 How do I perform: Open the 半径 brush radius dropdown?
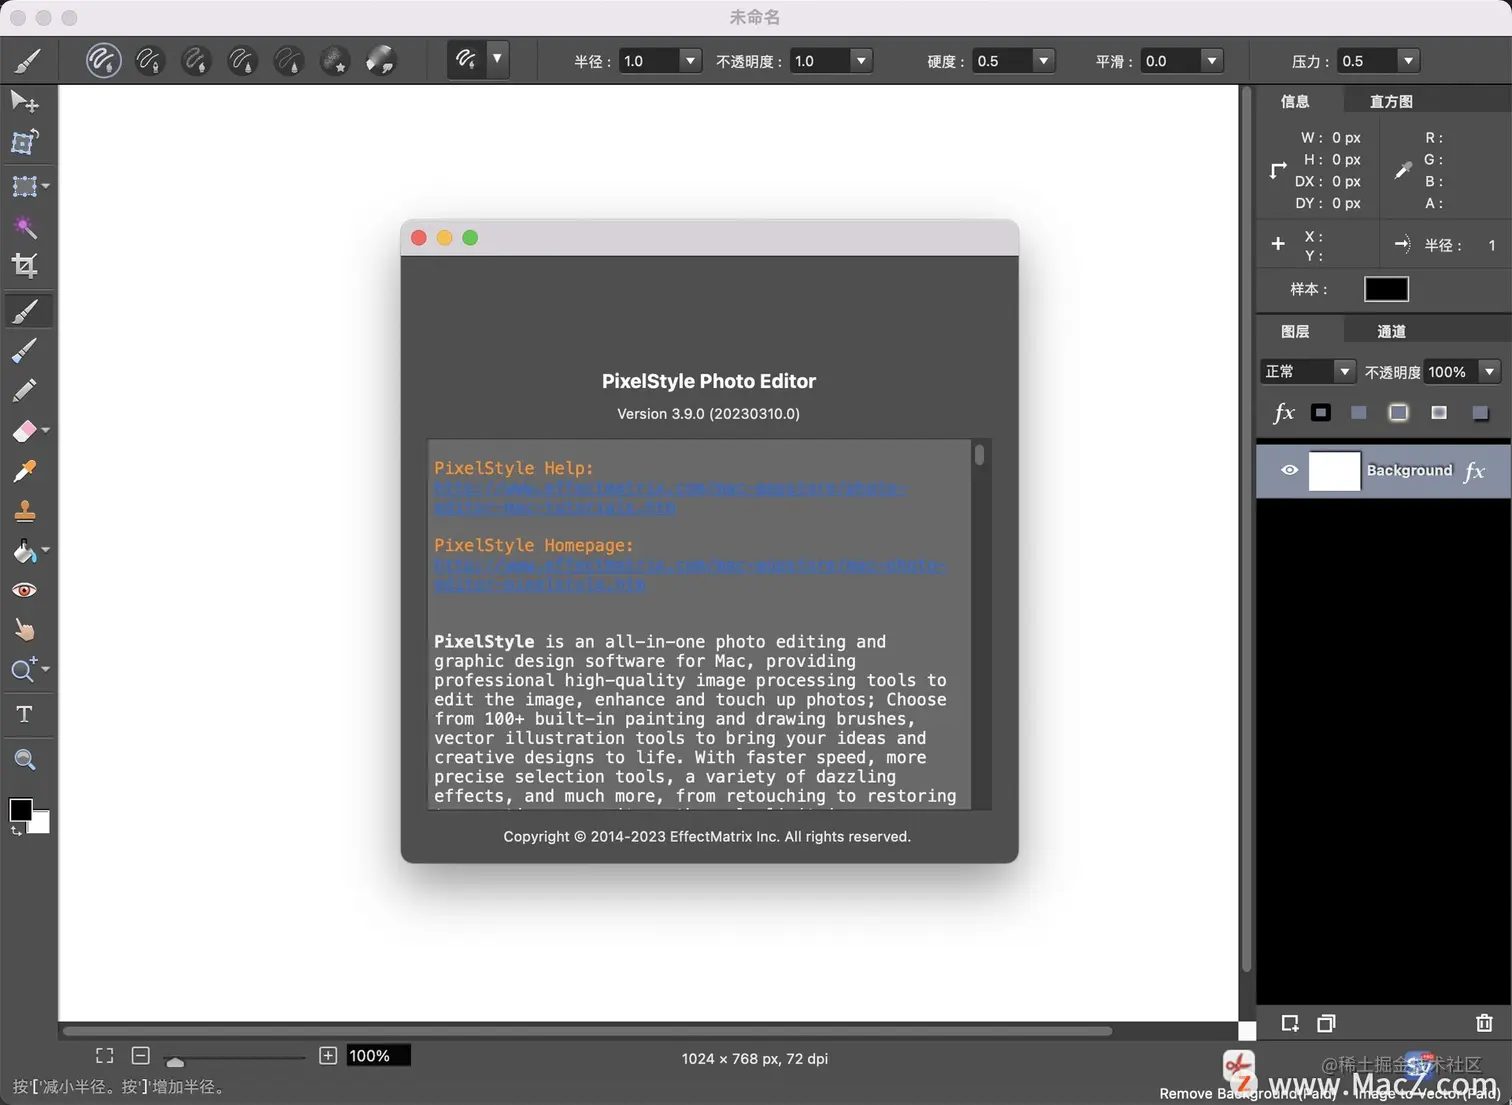[x=689, y=60]
